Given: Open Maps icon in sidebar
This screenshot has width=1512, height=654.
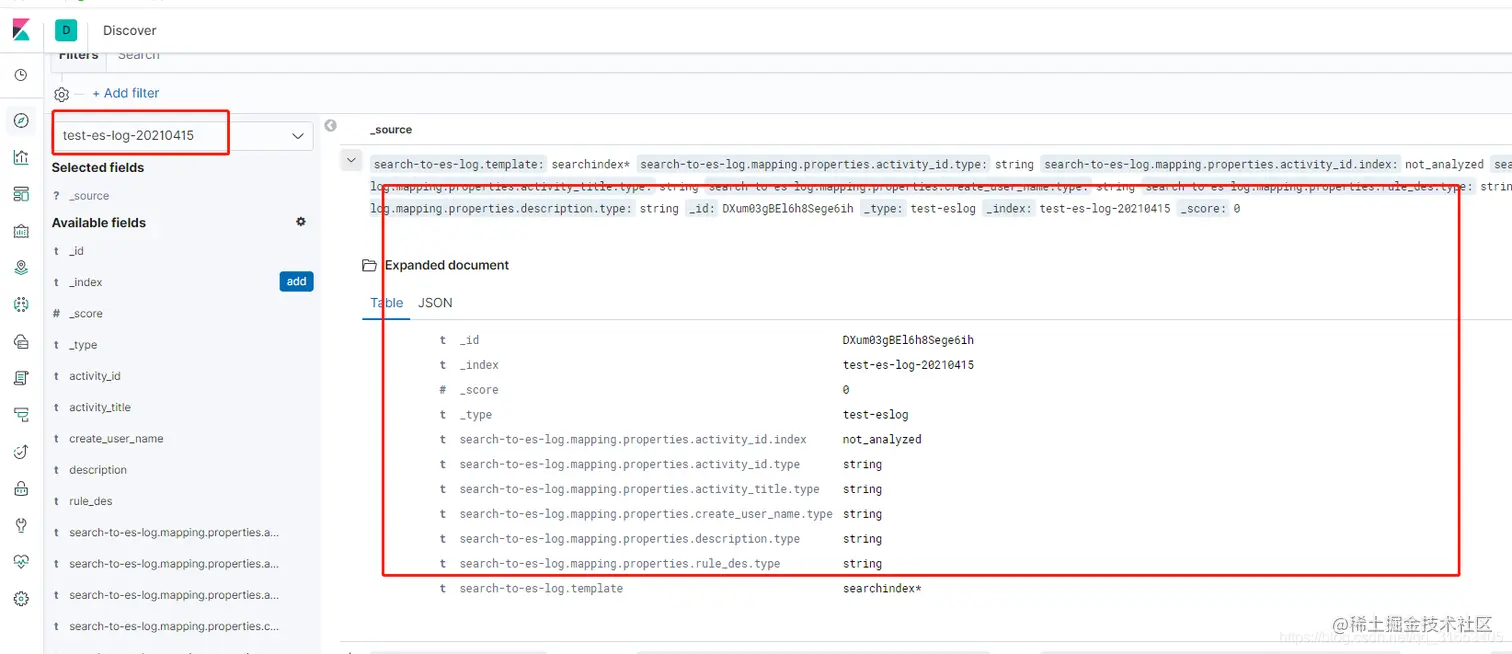Looking at the screenshot, I should coord(21,268).
